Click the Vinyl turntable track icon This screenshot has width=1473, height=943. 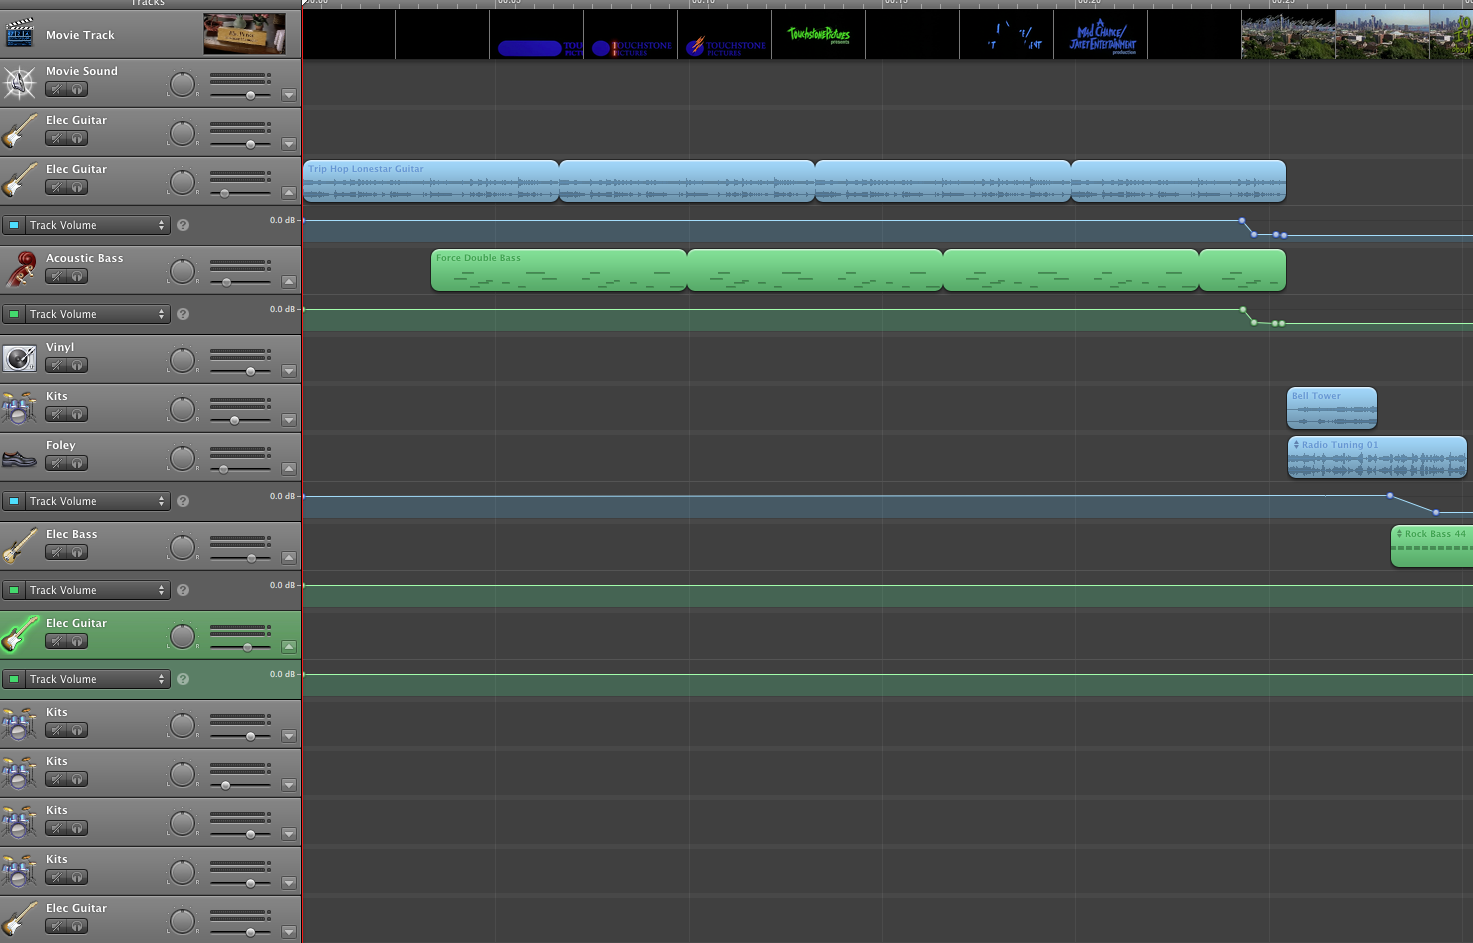click(20, 358)
